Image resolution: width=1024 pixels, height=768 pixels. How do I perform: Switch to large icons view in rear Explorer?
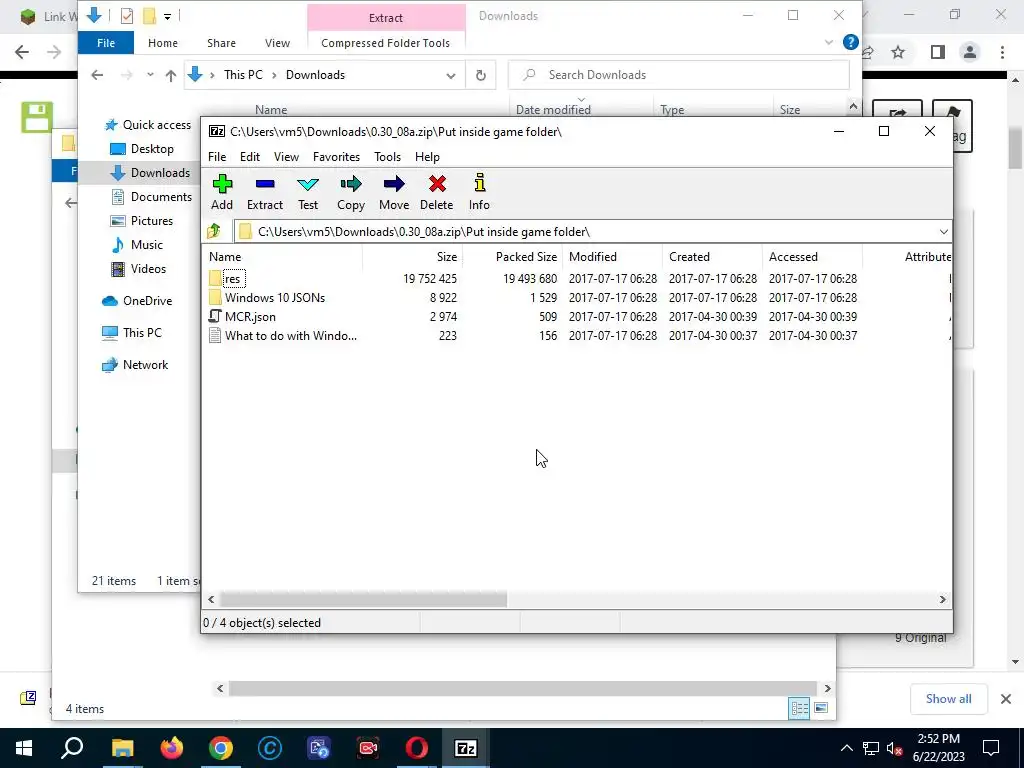point(821,709)
